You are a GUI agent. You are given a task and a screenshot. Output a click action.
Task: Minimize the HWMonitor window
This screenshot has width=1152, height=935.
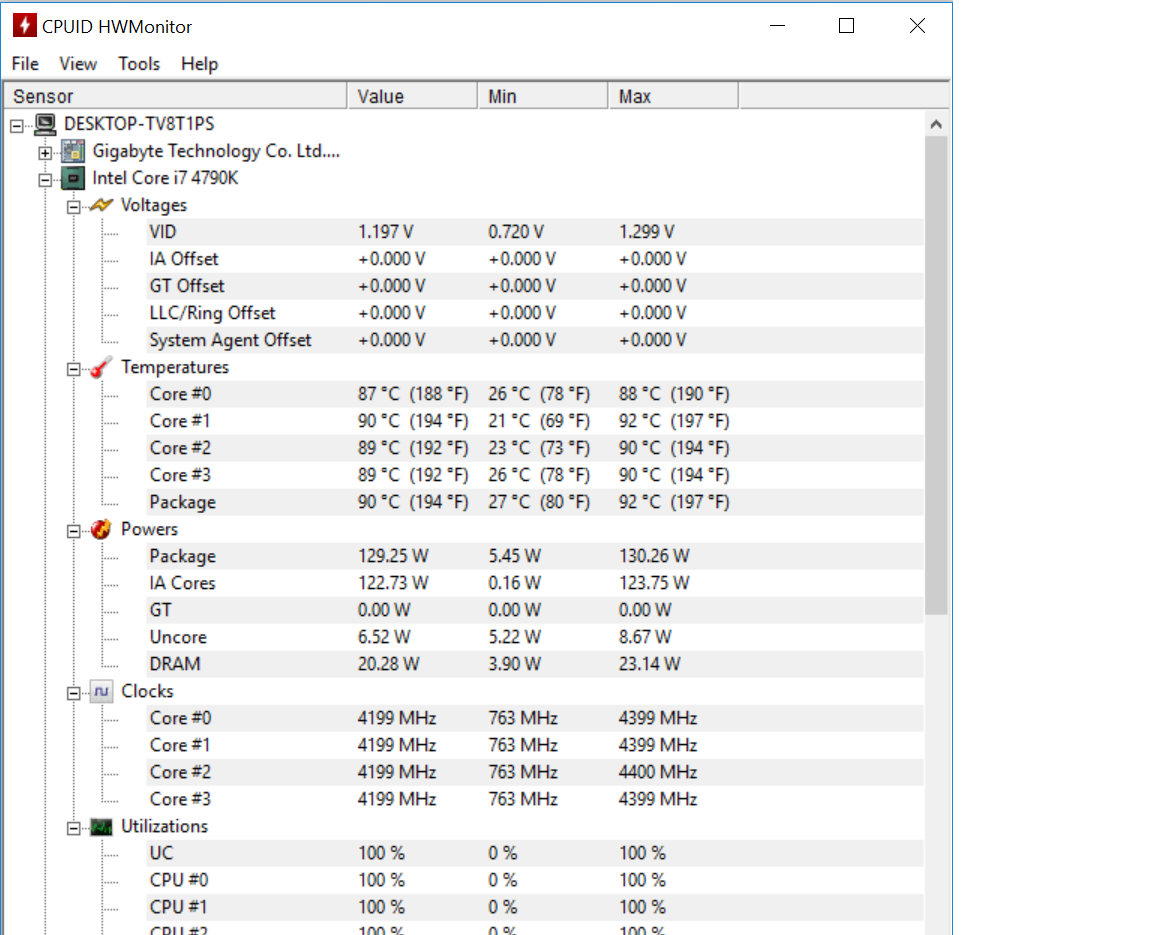pos(777,26)
